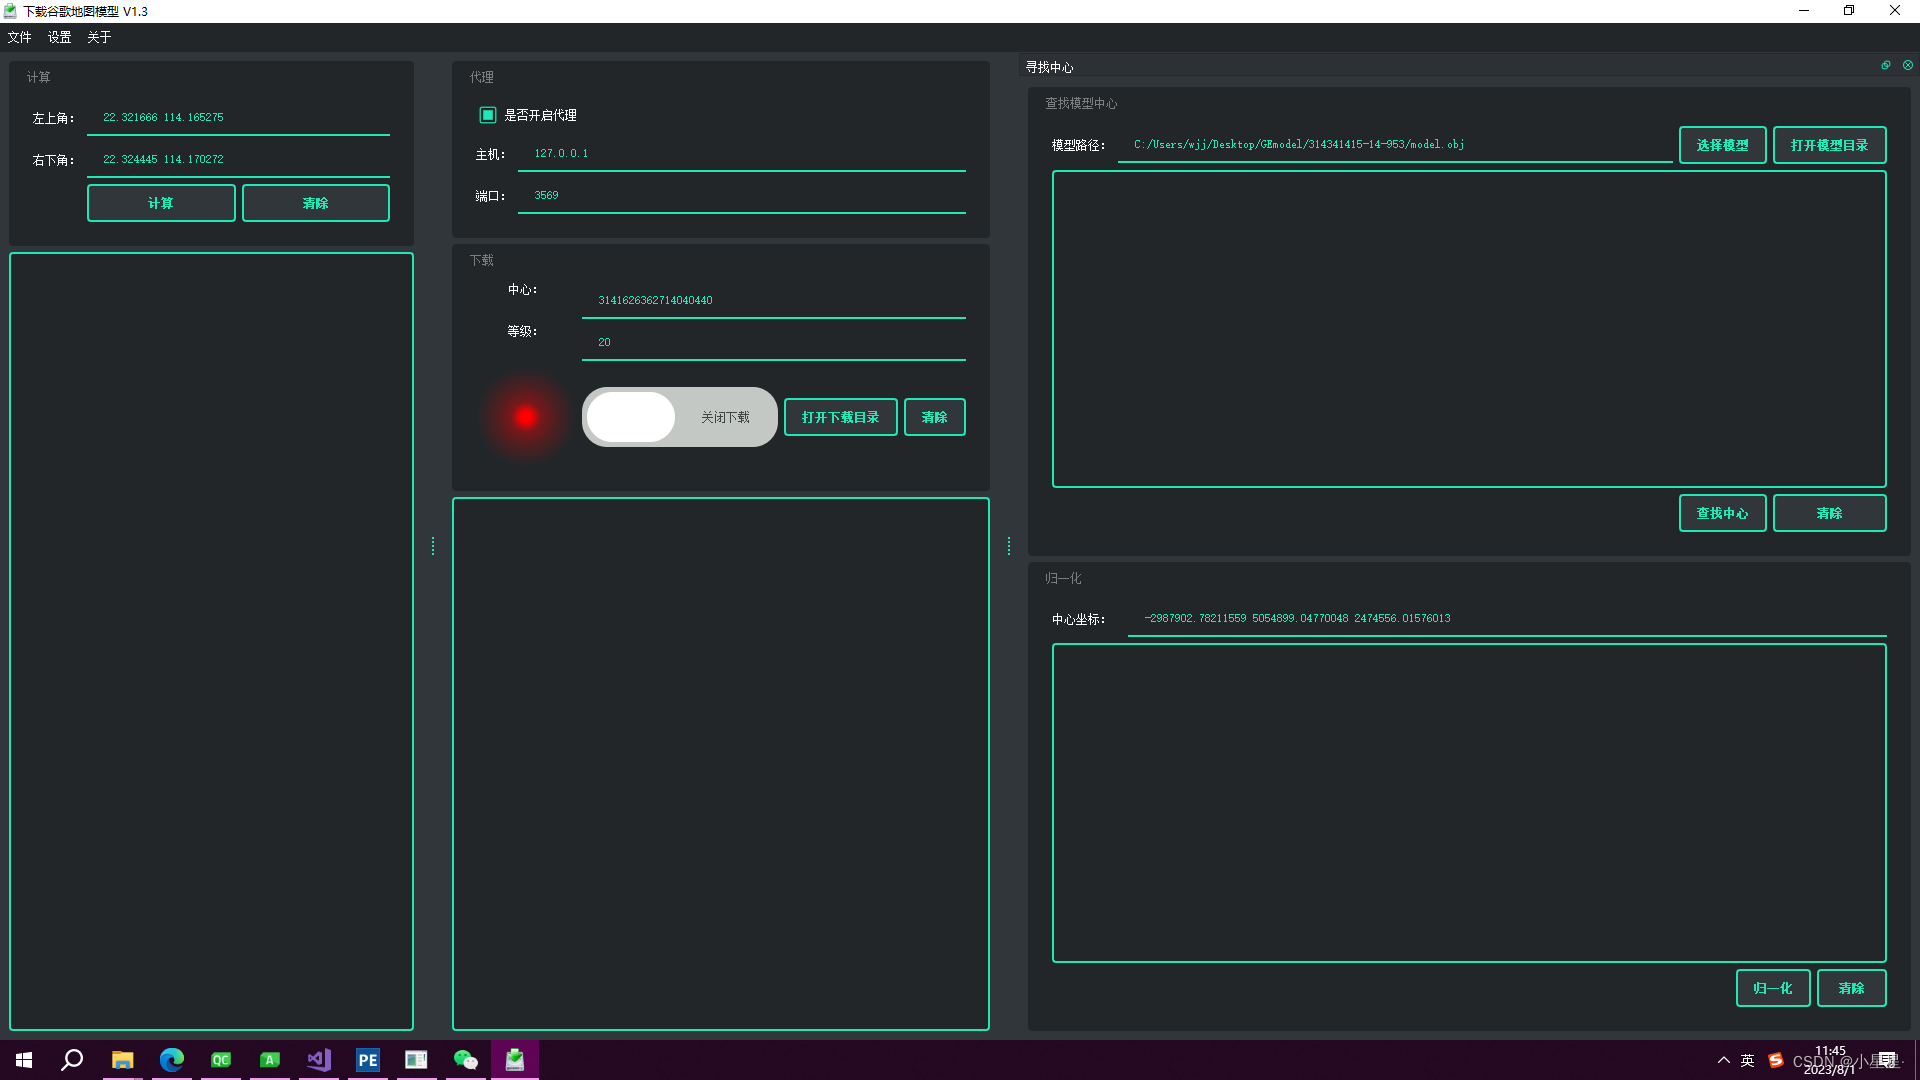The image size is (1920, 1080).
Task: Show hidden system tray icons
Action: click(1723, 1060)
